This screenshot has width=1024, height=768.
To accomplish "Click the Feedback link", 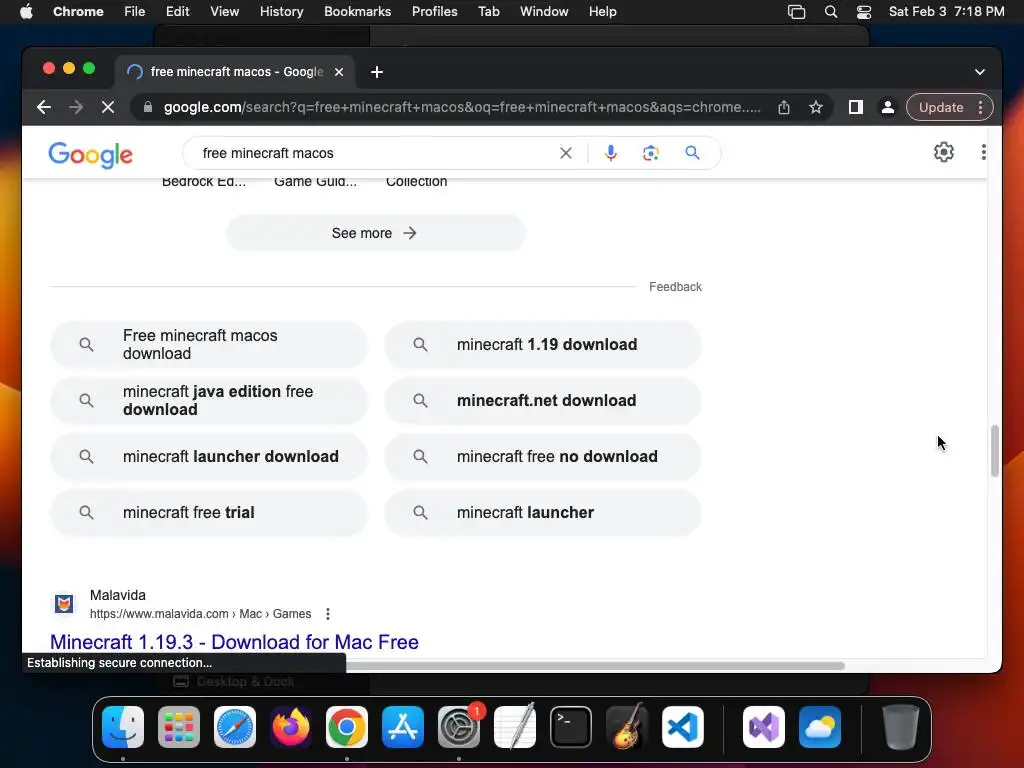I will [675, 287].
